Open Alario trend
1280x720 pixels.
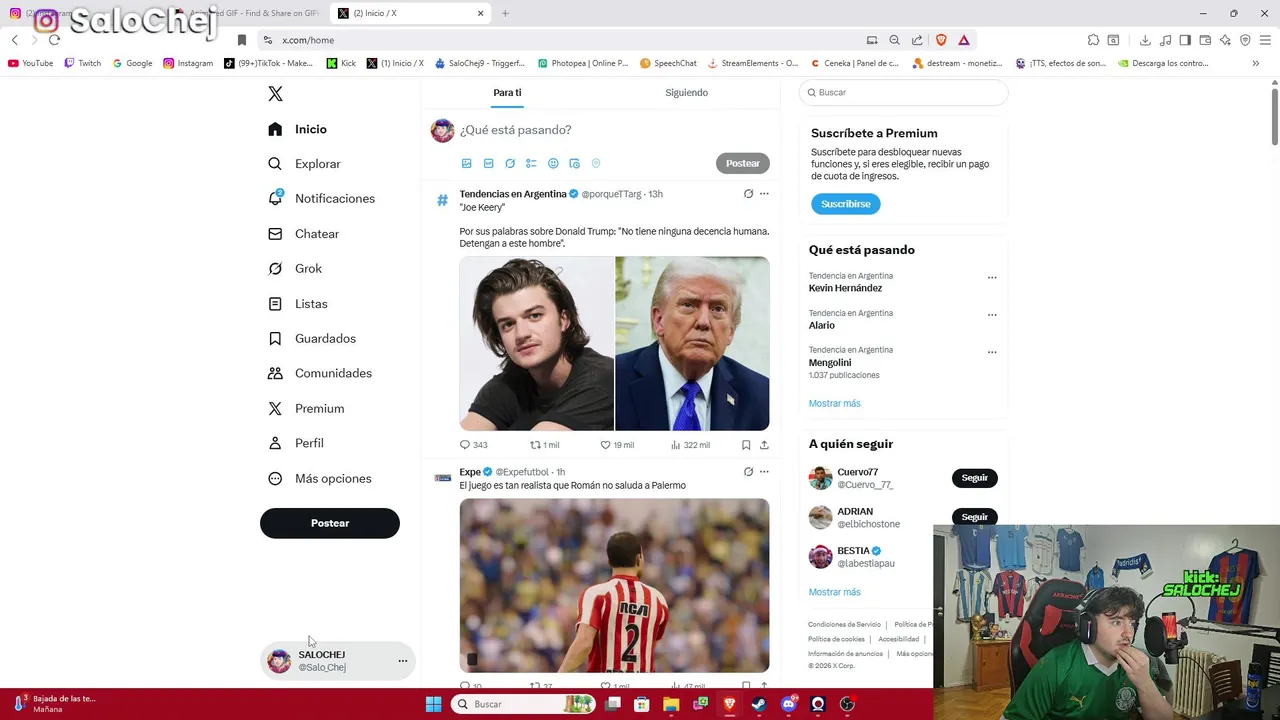pyautogui.click(x=821, y=325)
